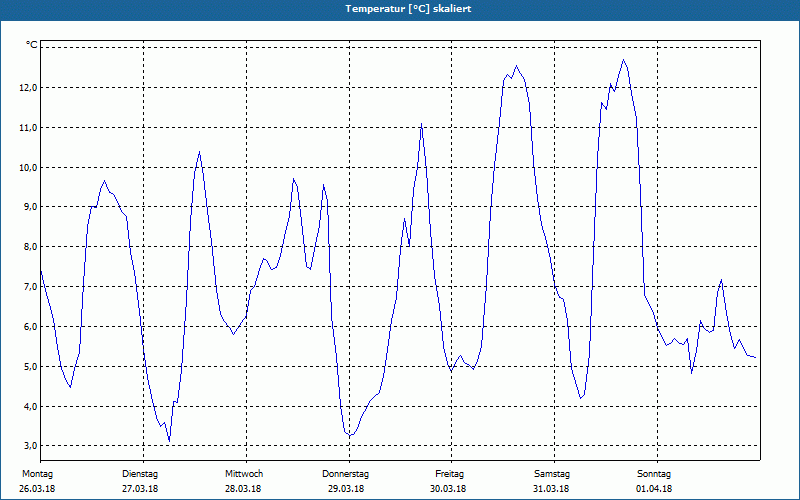The width and height of the screenshot is (800, 500).
Task: Click the 8,0 y-axis label
Action: (31, 247)
